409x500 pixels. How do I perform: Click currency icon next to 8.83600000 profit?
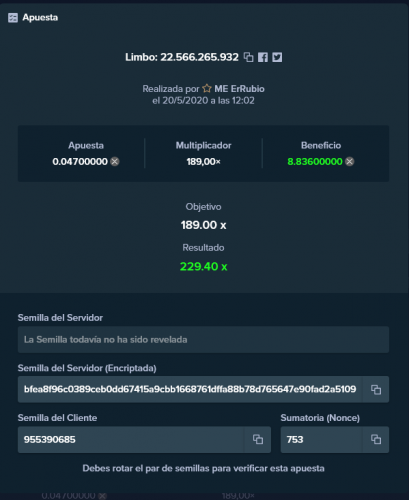(349, 162)
